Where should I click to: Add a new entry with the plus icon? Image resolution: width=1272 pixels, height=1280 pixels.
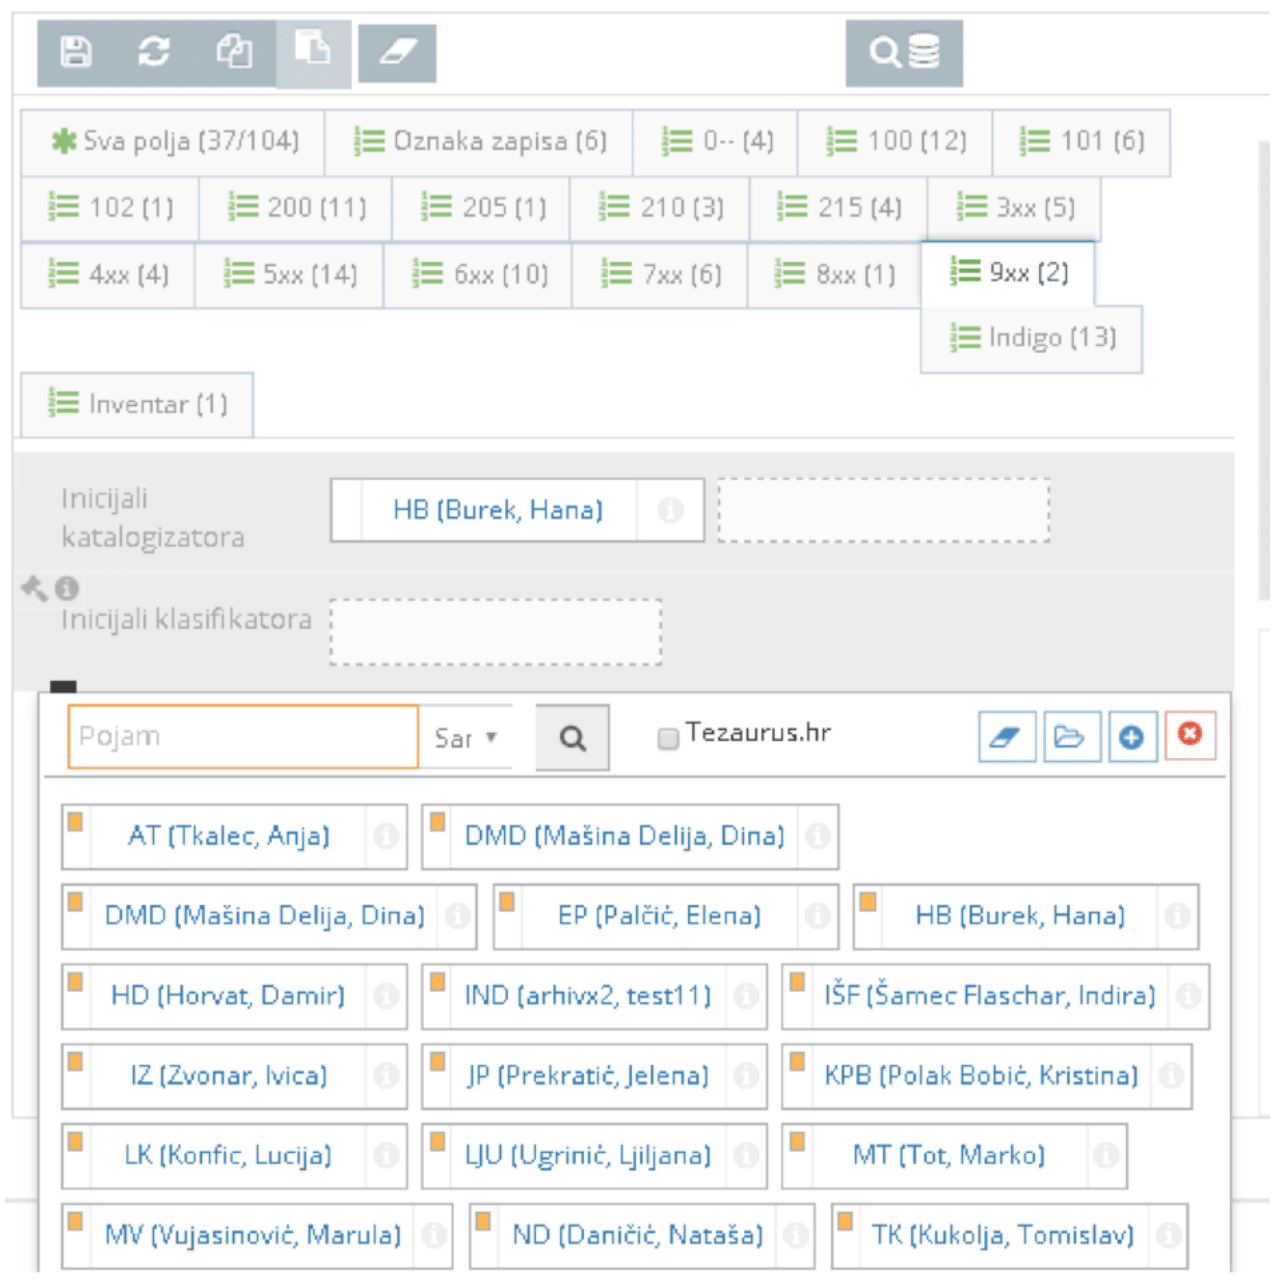tap(1132, 736)
